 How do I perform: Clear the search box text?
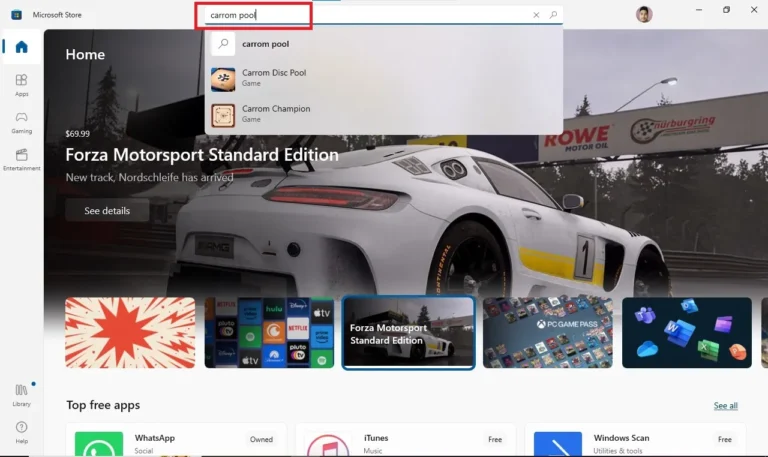[536, 15]
